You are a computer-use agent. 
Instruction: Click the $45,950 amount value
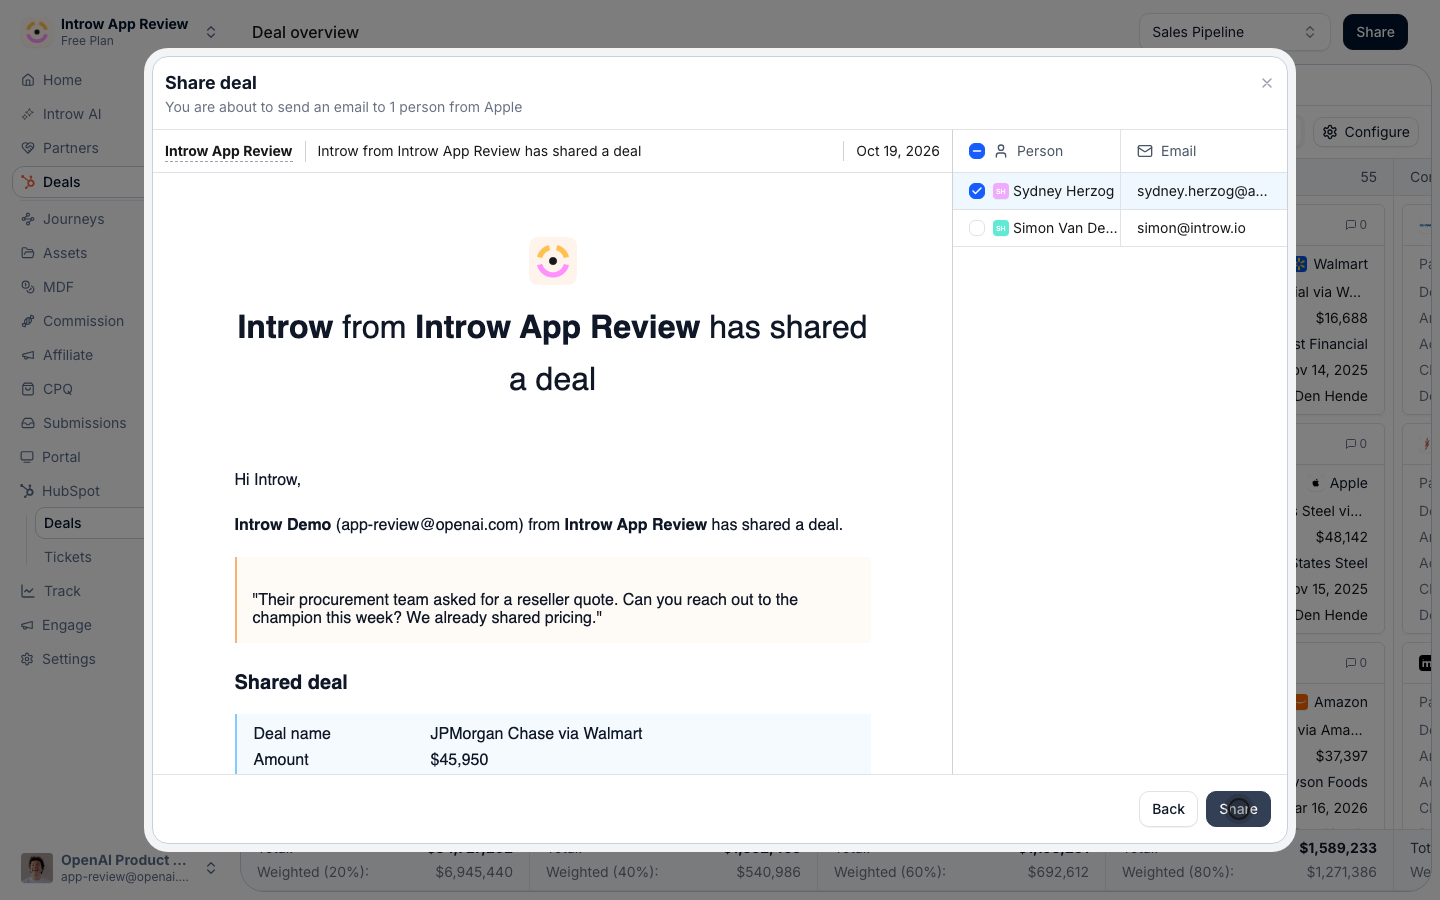pyautogui.click(x=459, y=759)
